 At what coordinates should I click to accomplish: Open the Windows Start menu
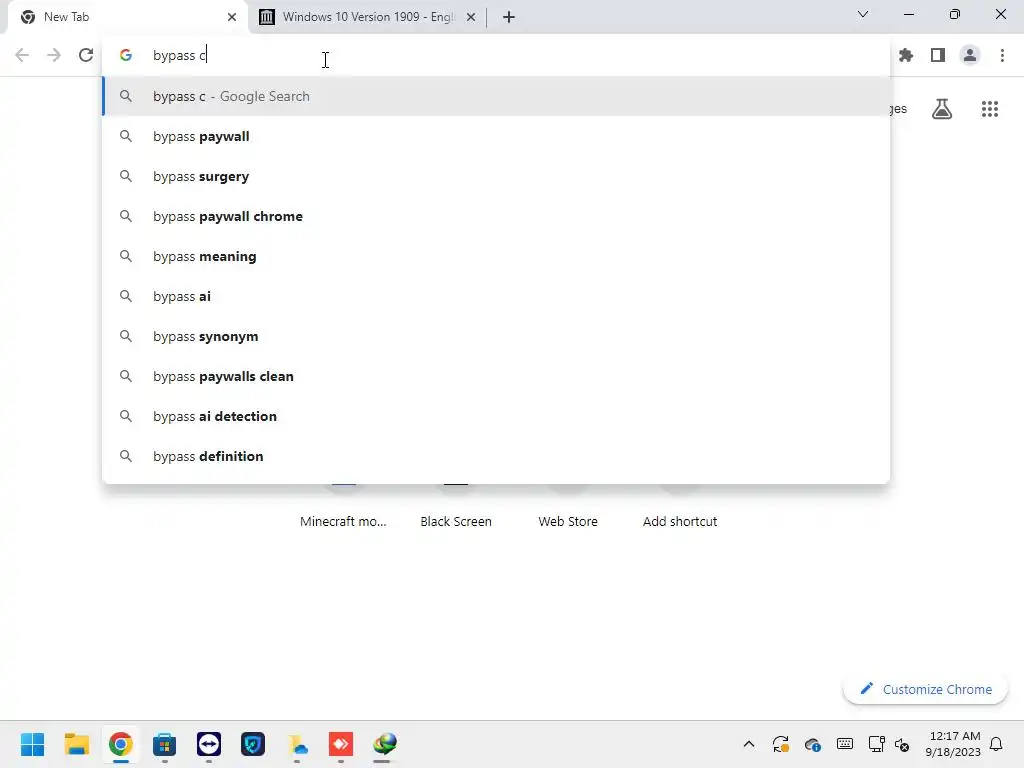point(33,744)
